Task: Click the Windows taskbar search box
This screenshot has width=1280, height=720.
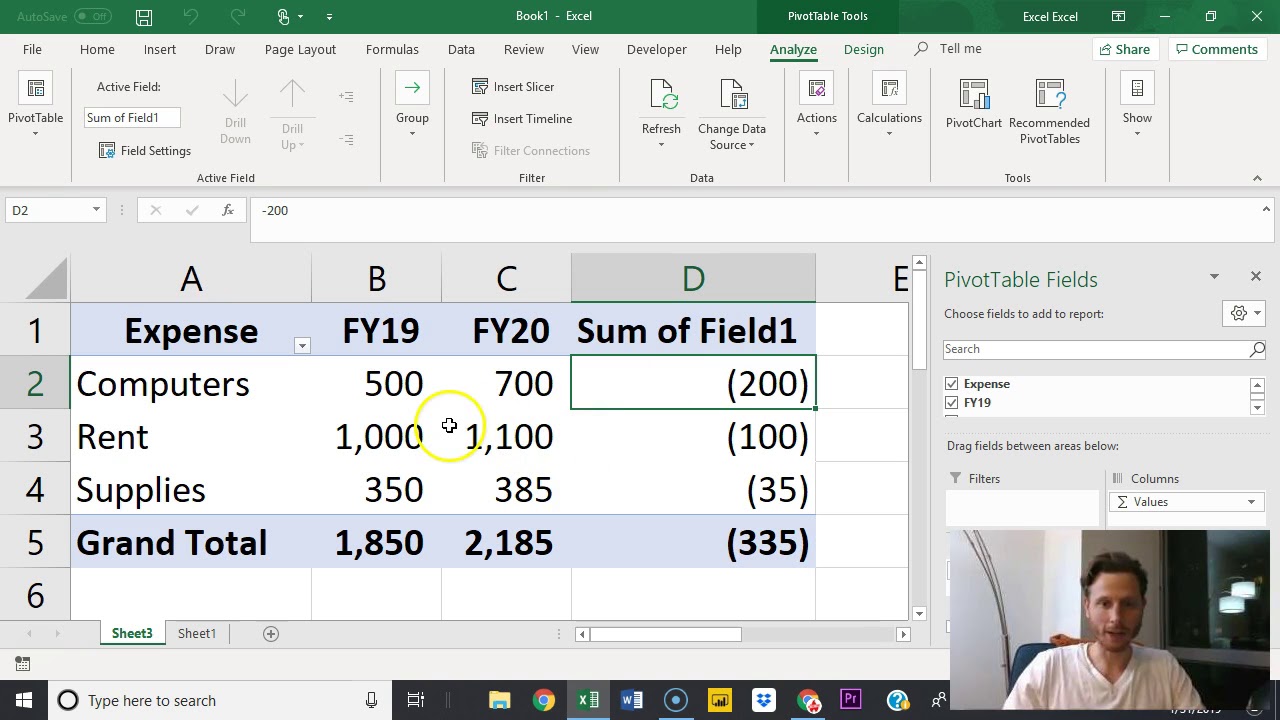Action: (219, 700)
